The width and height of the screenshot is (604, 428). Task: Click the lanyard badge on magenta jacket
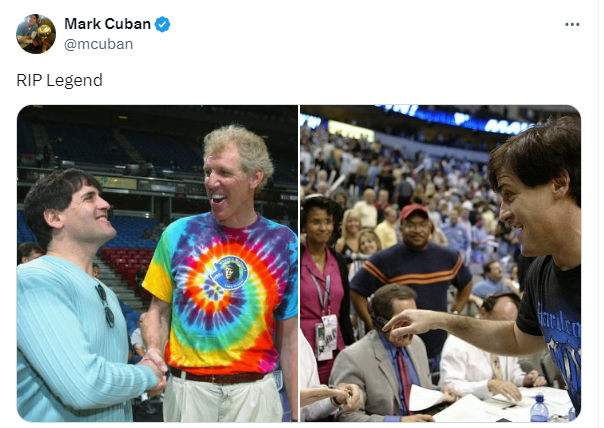[x=326, y=337]
